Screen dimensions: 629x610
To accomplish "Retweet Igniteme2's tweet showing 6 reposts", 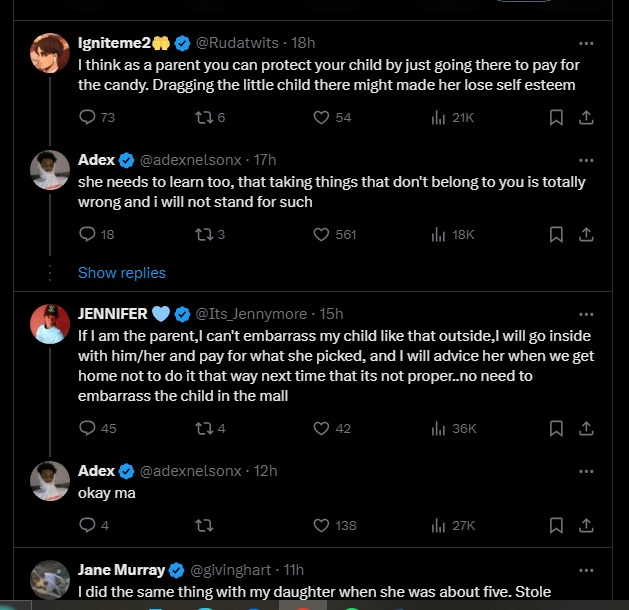I will (x=204, y=118).
